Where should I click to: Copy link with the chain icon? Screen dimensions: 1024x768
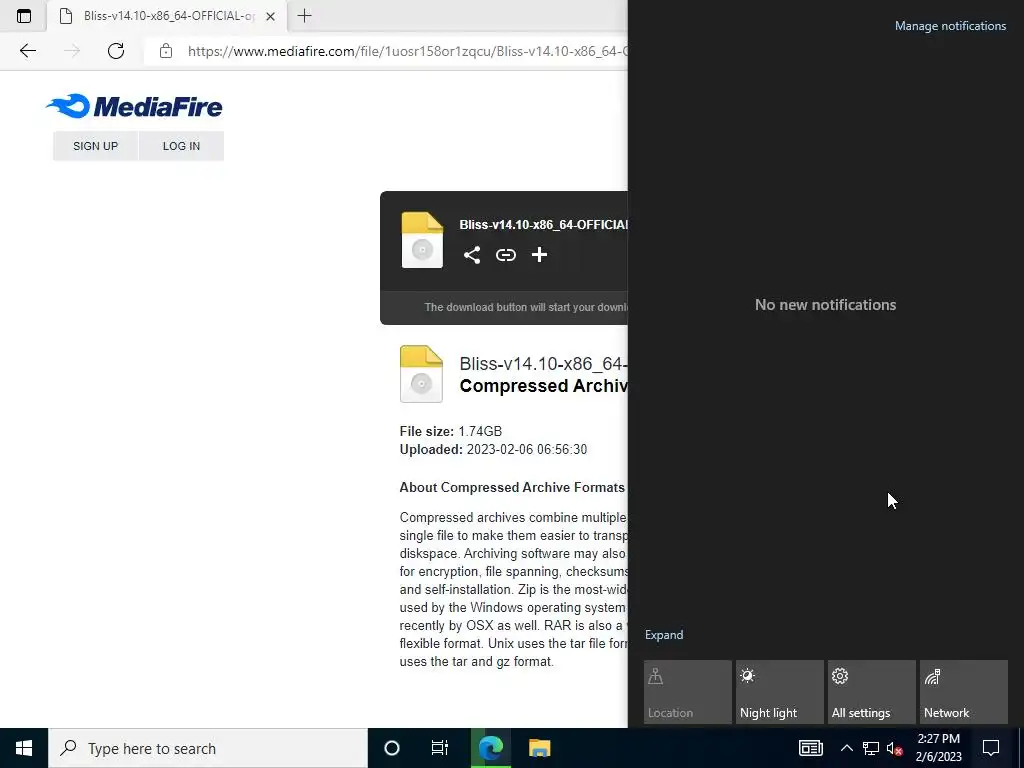pos(505,255)
